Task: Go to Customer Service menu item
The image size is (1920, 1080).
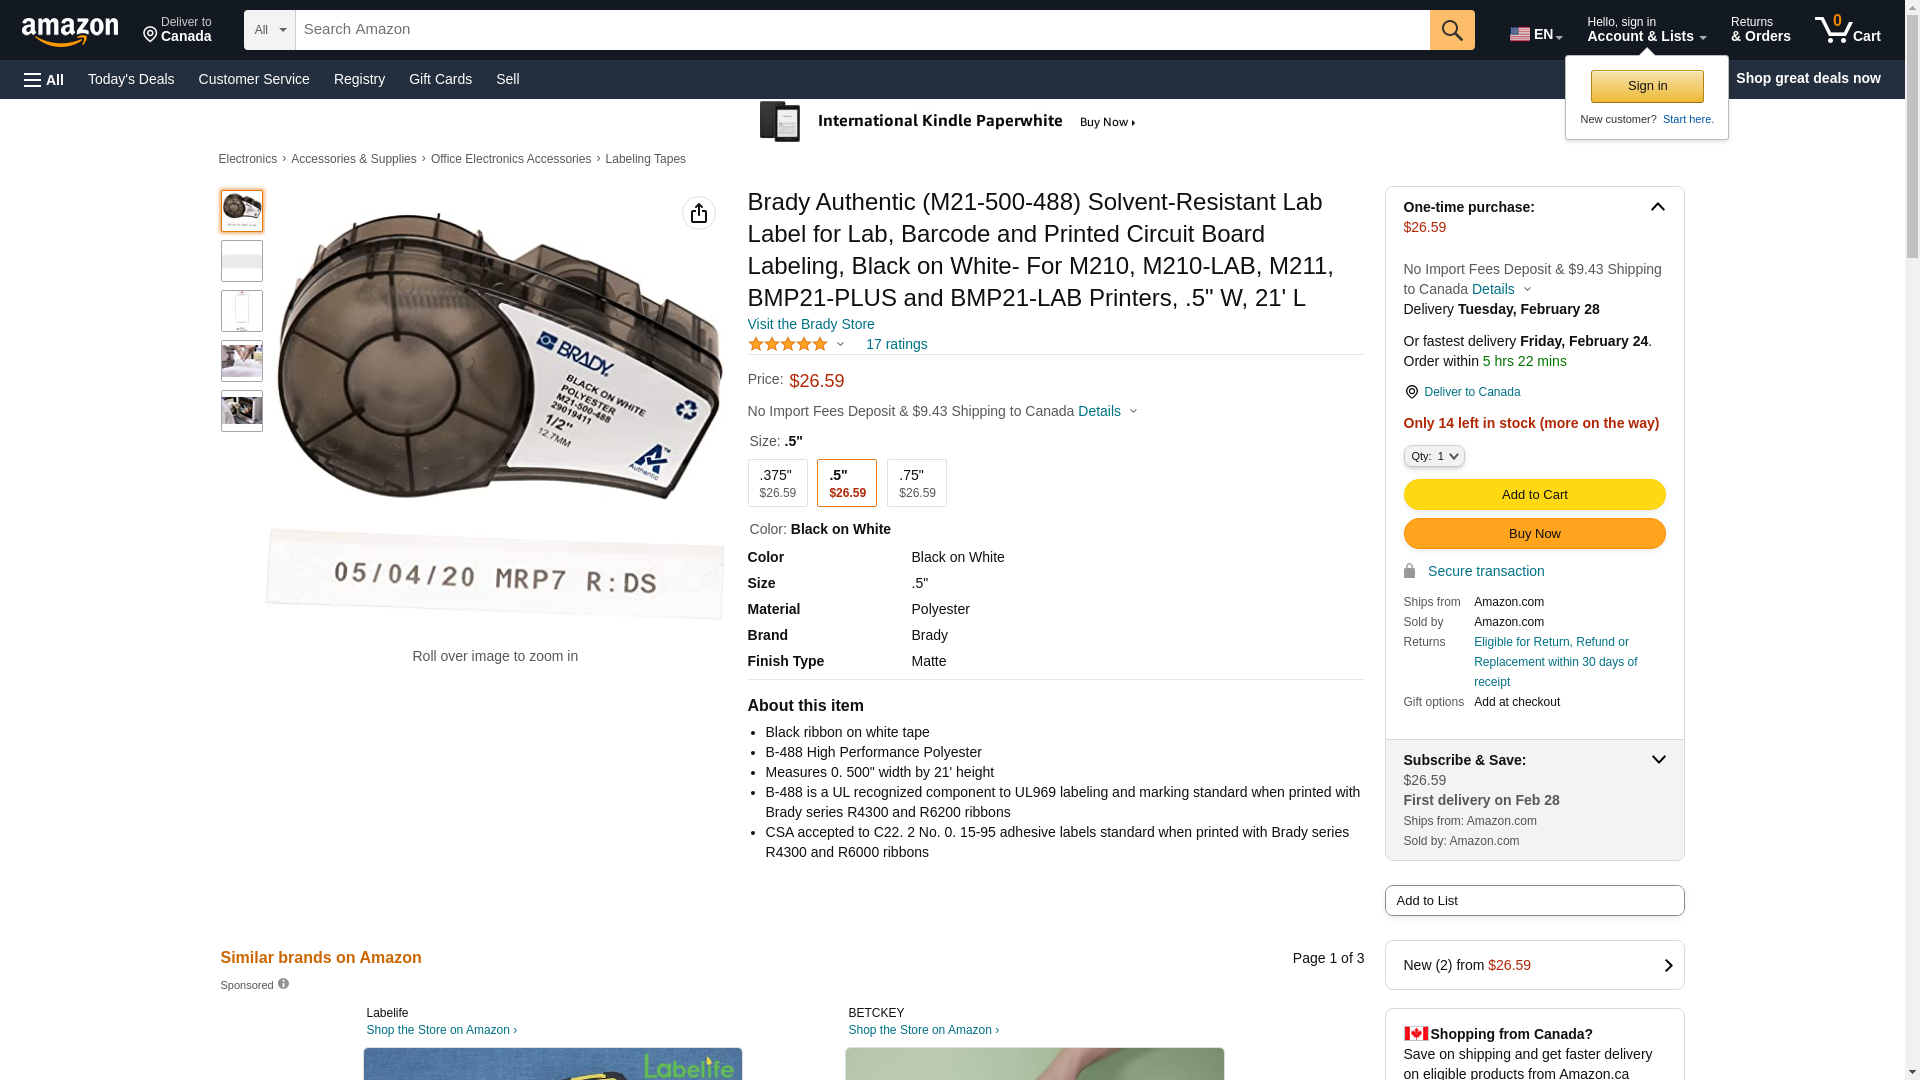Action: [254, 79]
